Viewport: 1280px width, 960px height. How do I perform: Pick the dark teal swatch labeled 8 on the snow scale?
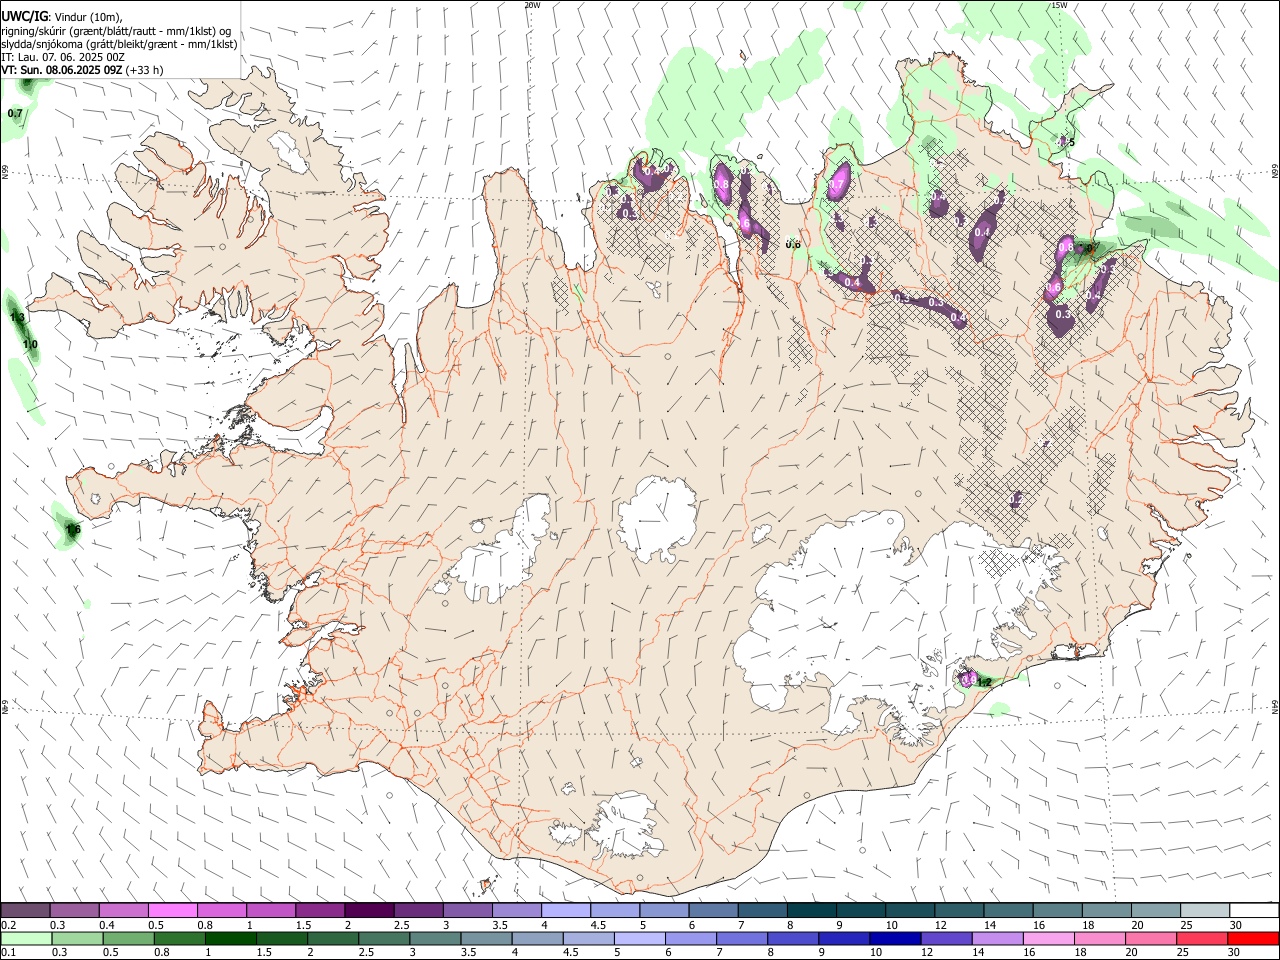point(810,911)
